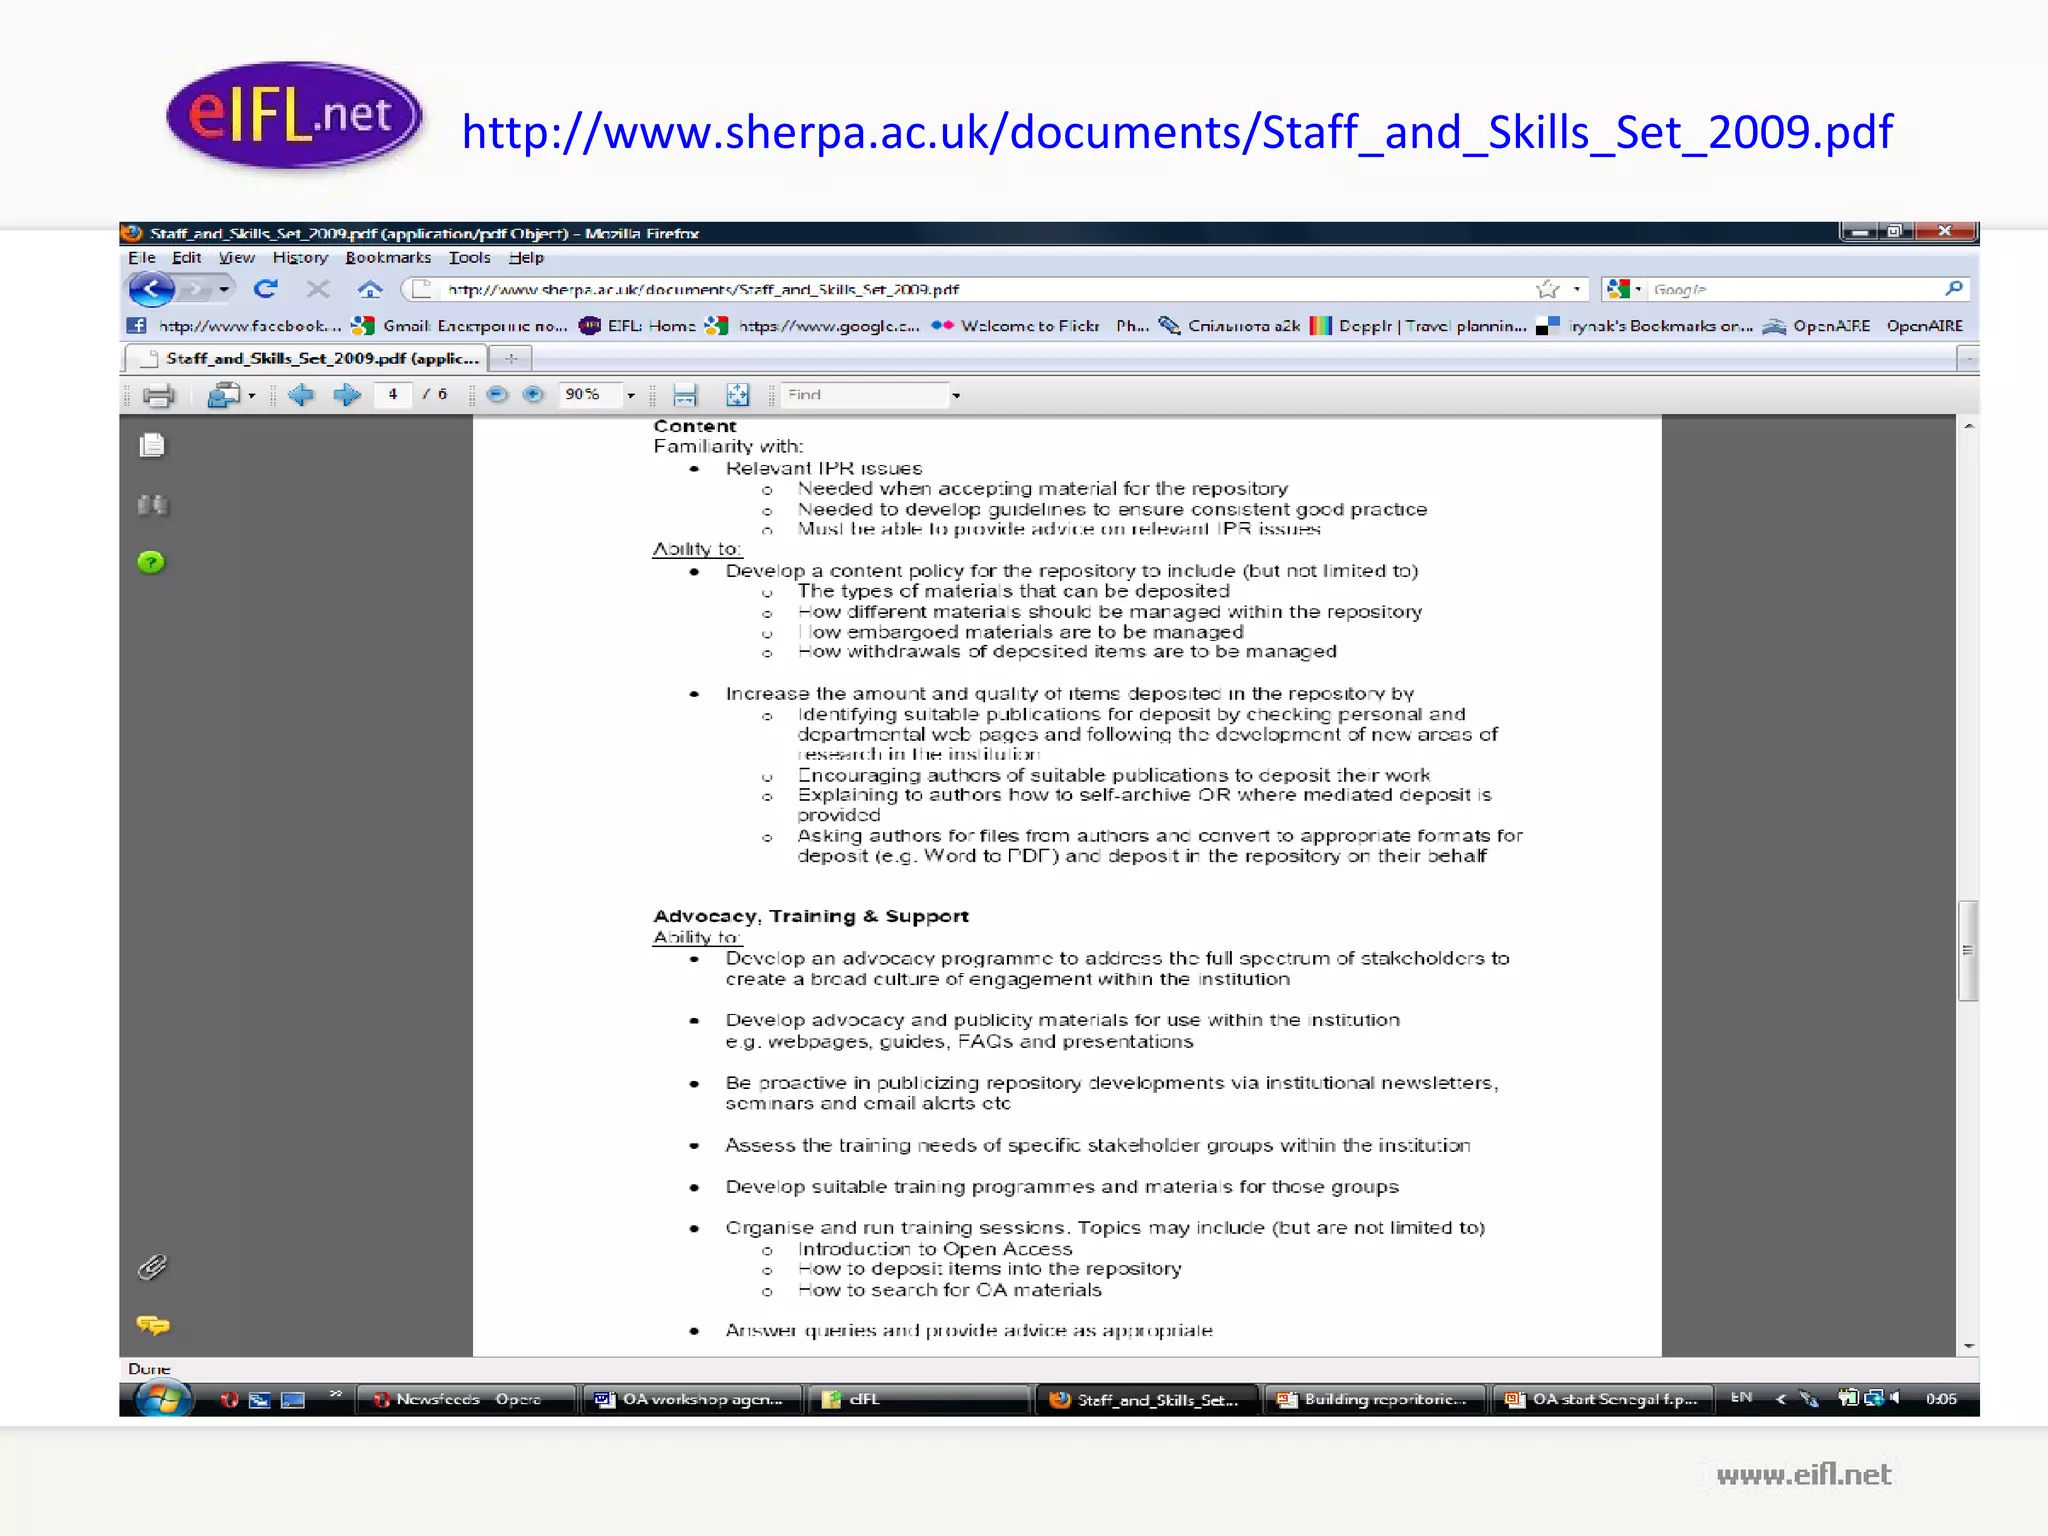Expand the collaborate icon dropdown arrow
This screenshot has width=2048, height=1536.
252,396
